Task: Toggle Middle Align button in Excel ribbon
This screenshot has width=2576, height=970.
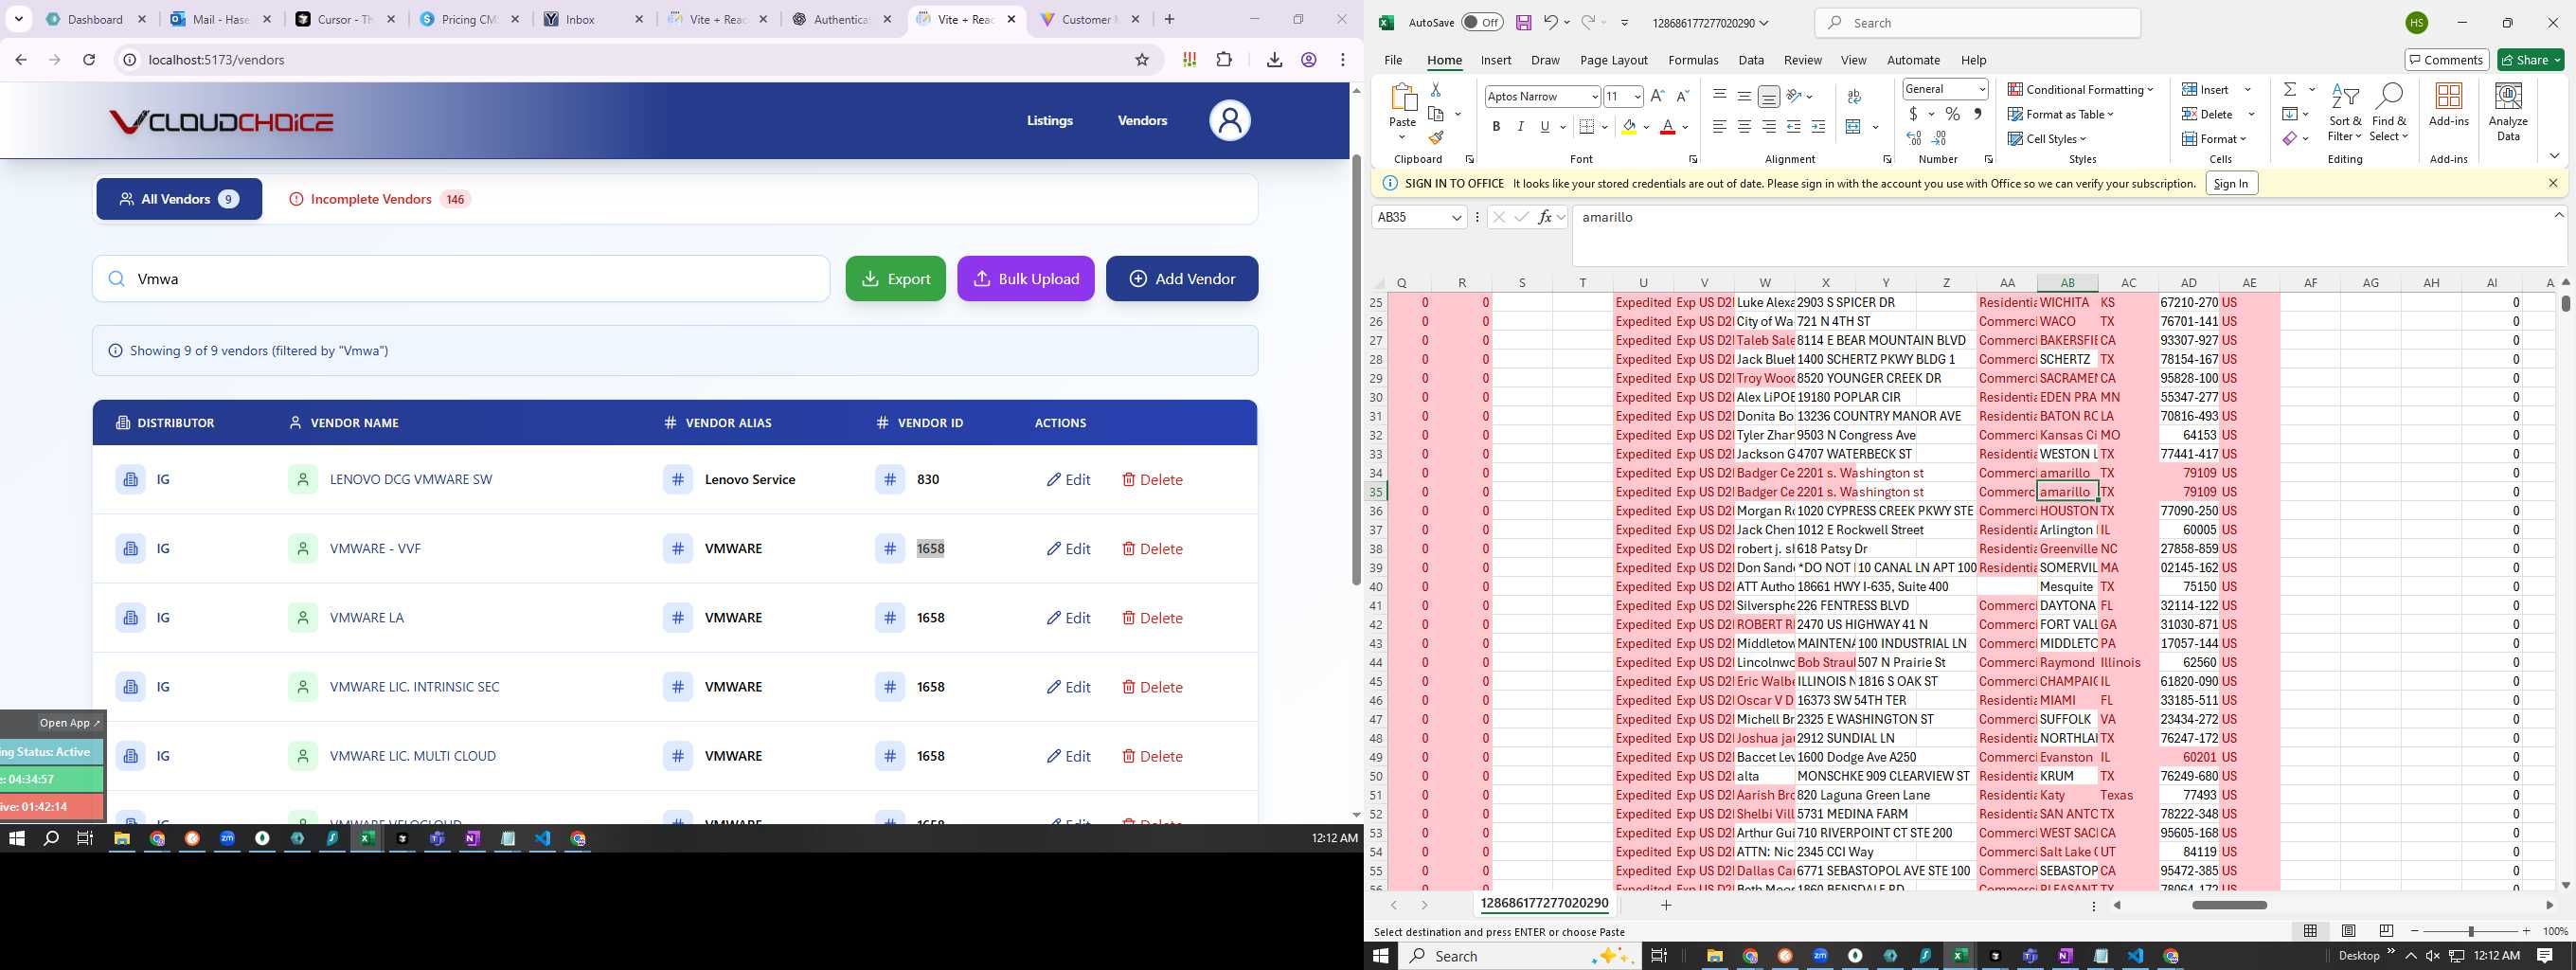Action: point(1744,96)
